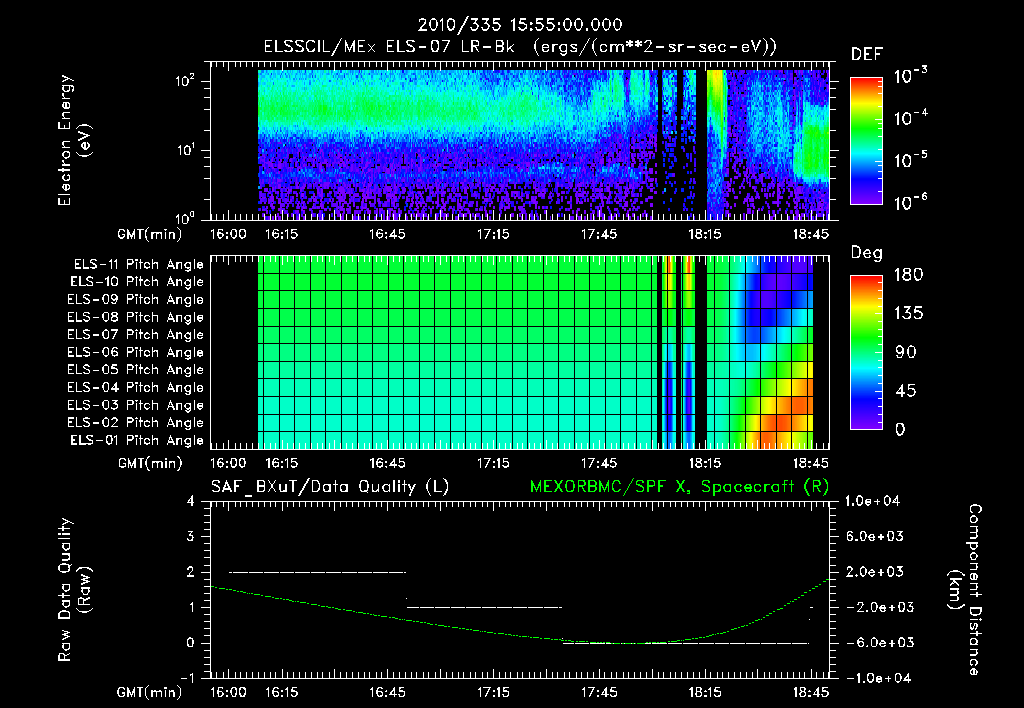Click the SAF_BXuT/Data Quality (L) title

click(330, 487)
